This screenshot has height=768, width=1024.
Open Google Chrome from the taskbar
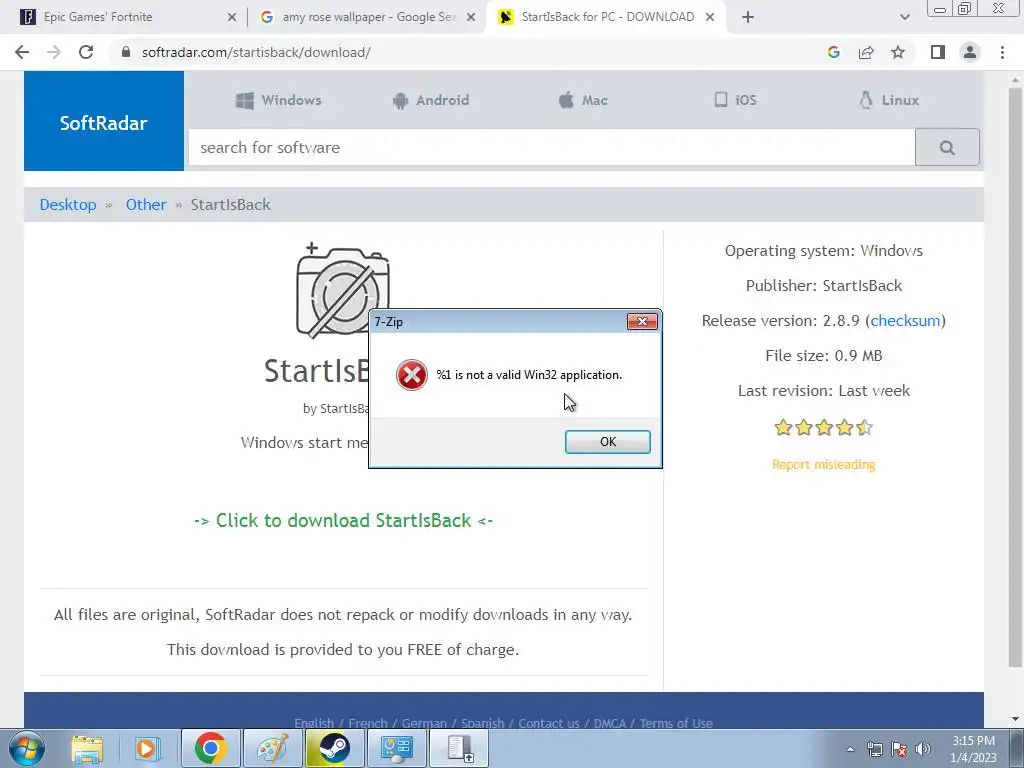210,748
